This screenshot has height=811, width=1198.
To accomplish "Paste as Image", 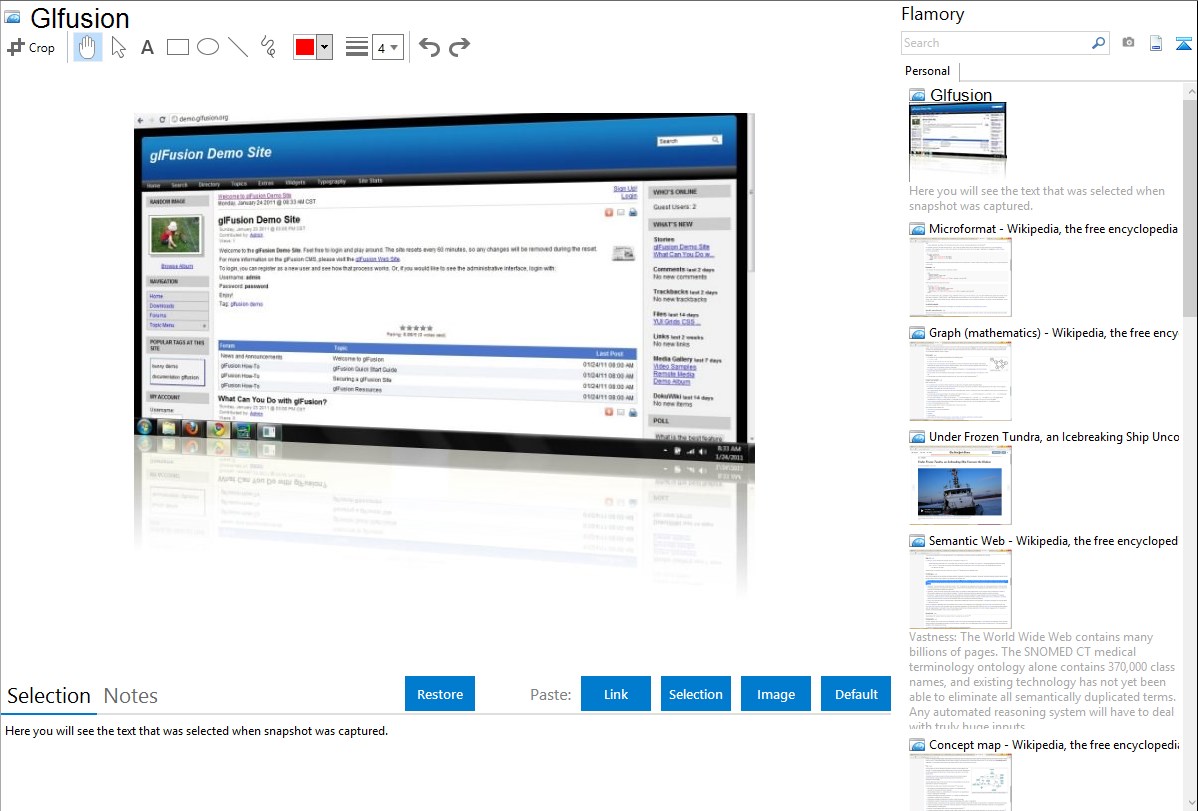I will coord(775,694).
